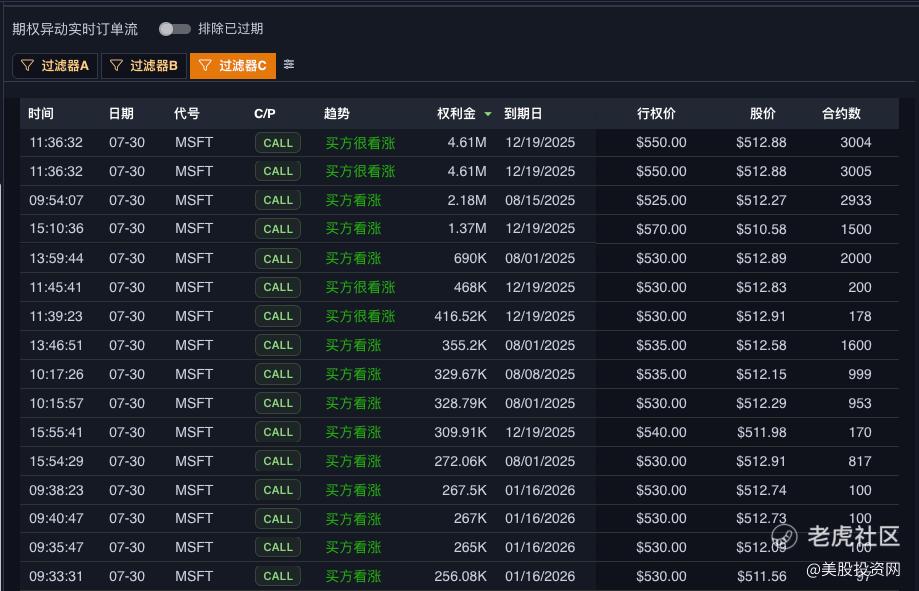
Task: Click the 09:33:31 time cell
Action: tap(56, 576)
